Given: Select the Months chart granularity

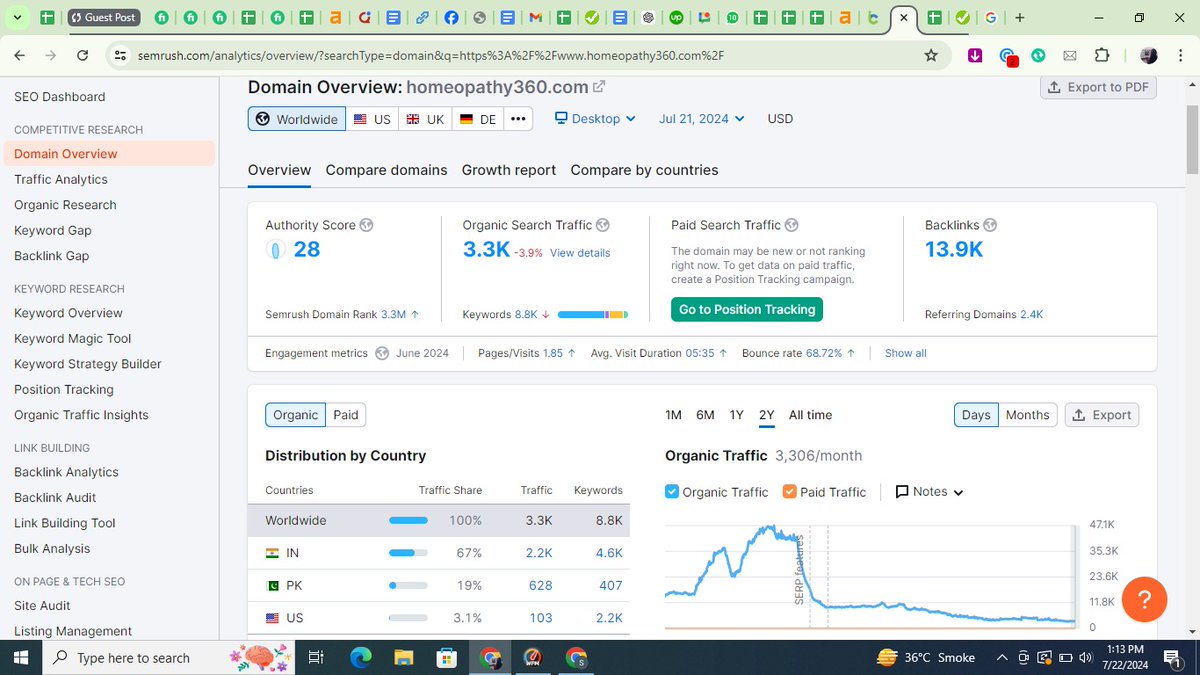Looking at the screenshot, I should tap(1027, 415).
